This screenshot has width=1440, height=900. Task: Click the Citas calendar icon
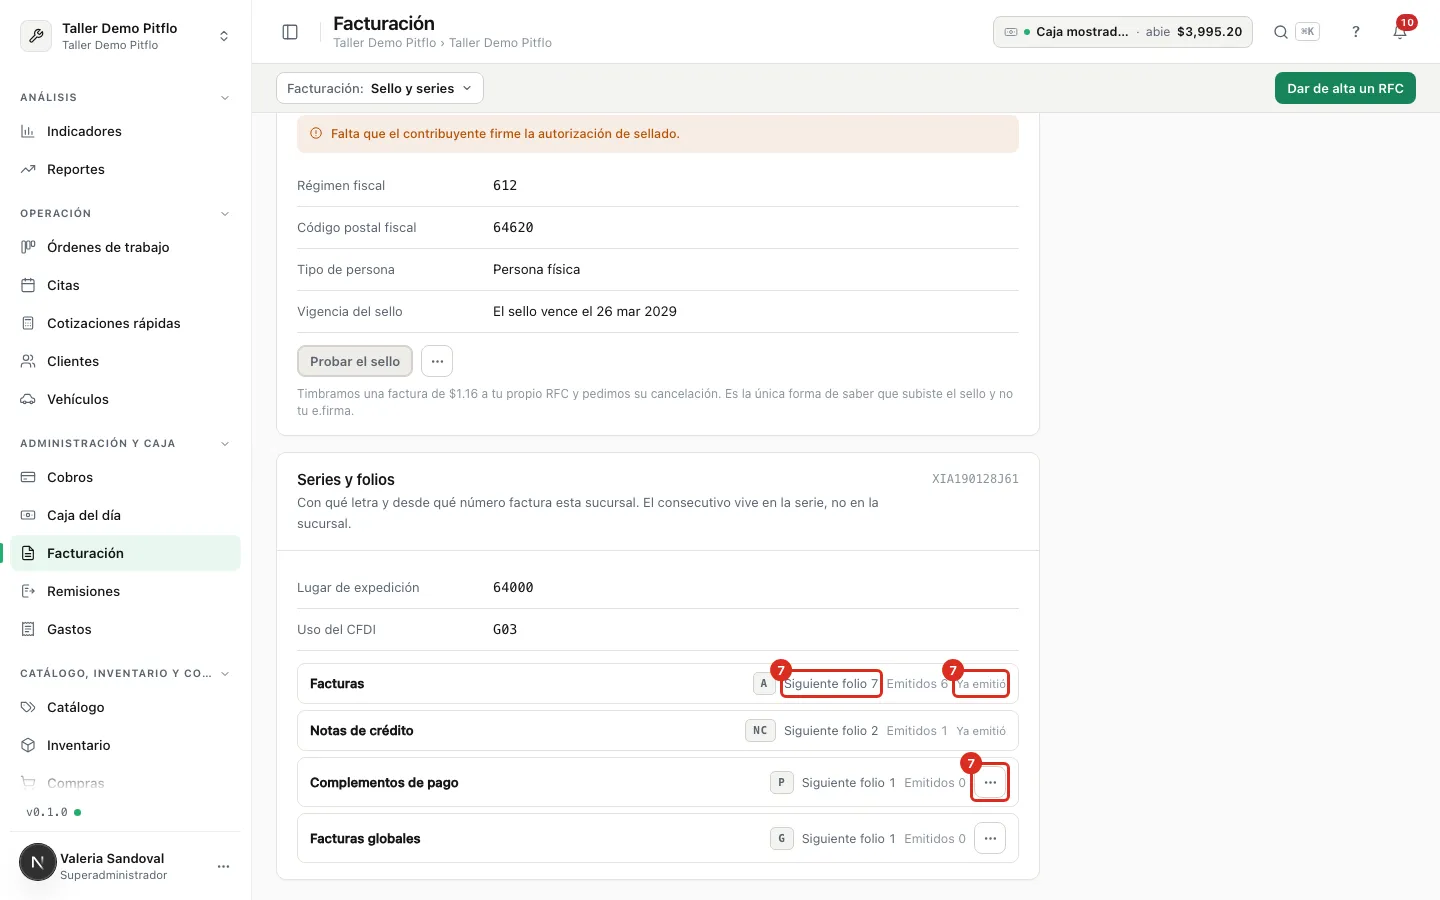click(x=28, y=285)
